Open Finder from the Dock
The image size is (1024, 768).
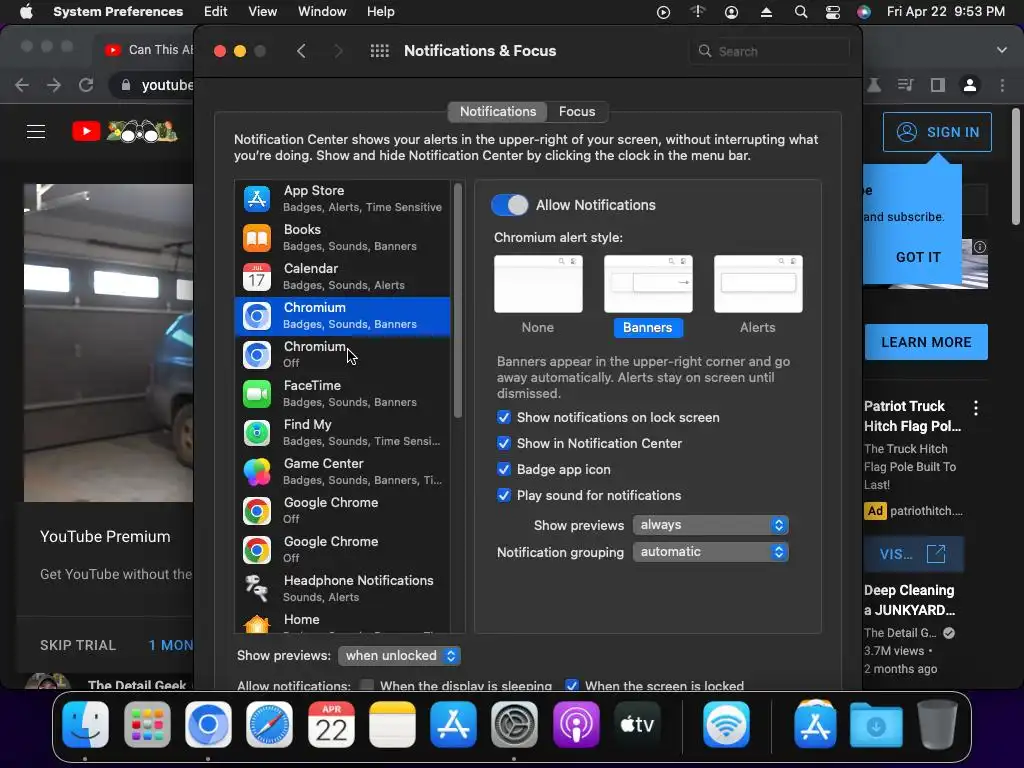[x=86, y=724]
